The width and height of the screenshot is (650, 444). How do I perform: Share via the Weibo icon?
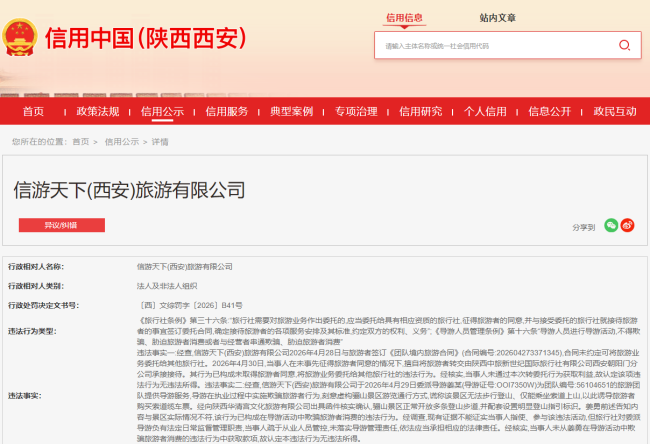point(628,225)
